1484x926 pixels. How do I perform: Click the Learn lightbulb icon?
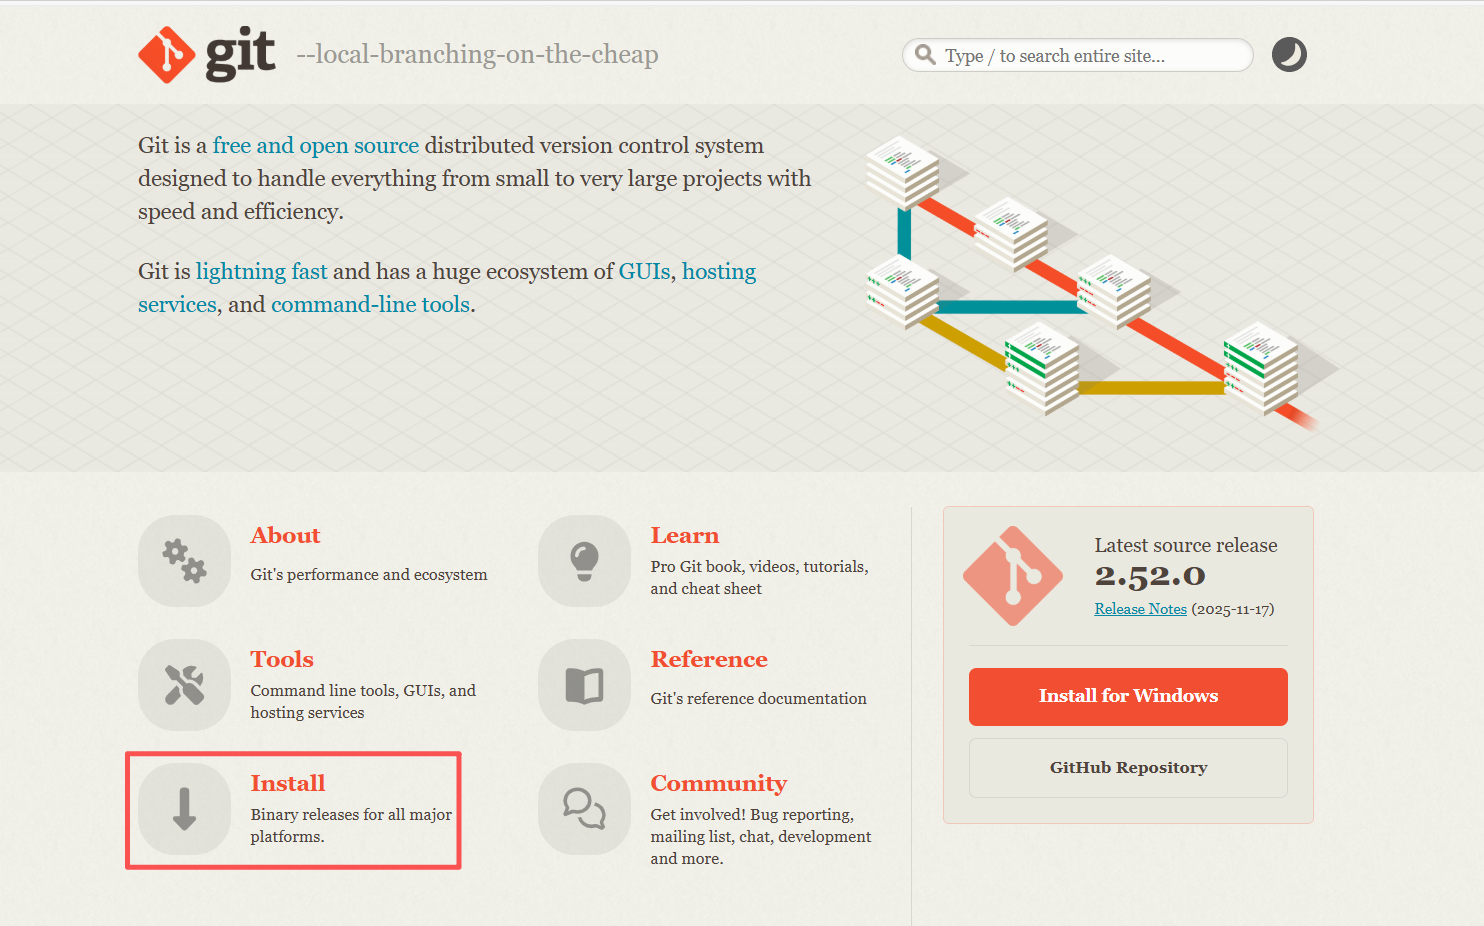pos(584,561)
